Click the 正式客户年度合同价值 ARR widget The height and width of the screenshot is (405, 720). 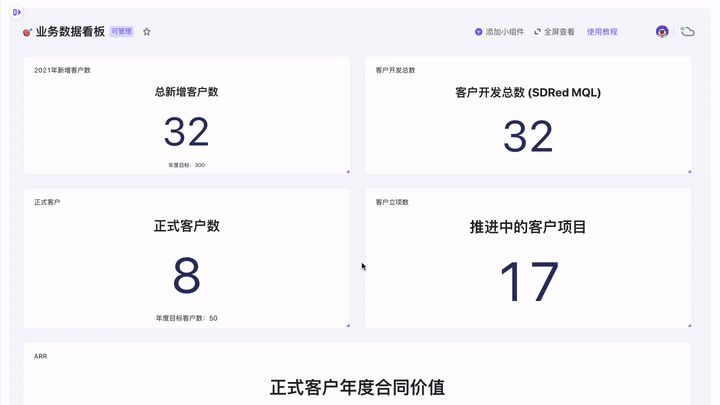pyautogui.click(x=357, y=385)
